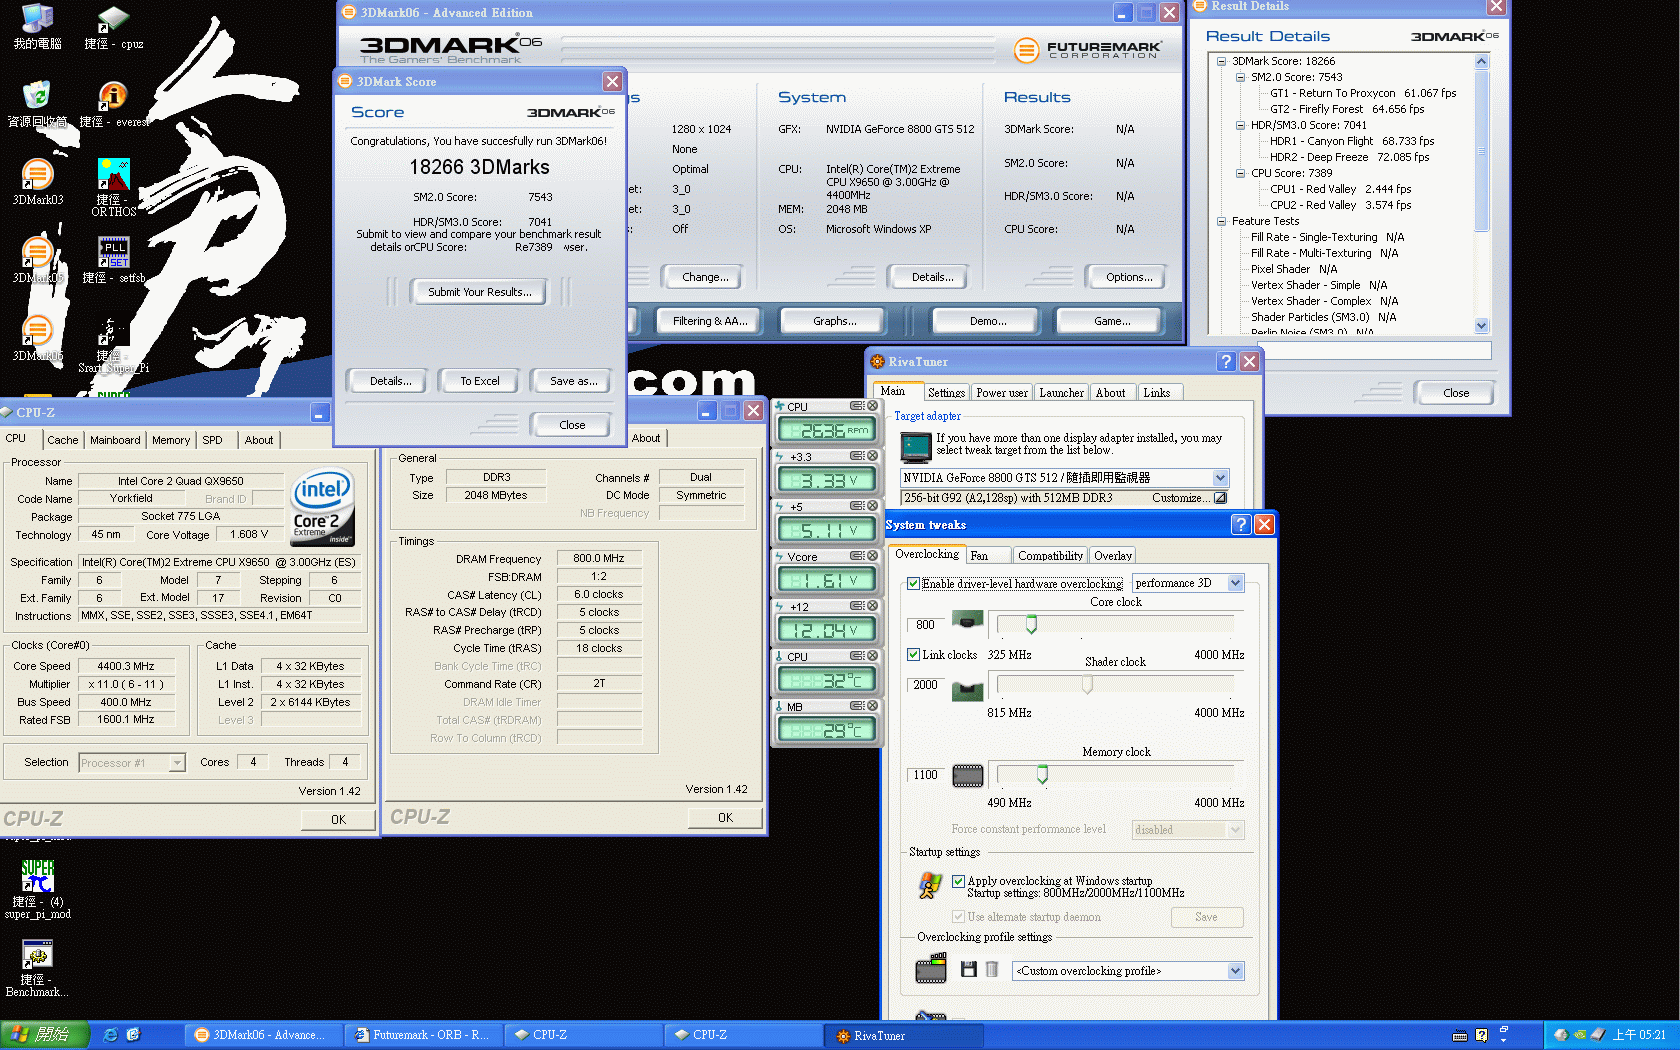Viewport: 1680px width, 1050px height.
Task: Select the super_pi_mod desktop icon
Action: (x=37, y=890)
